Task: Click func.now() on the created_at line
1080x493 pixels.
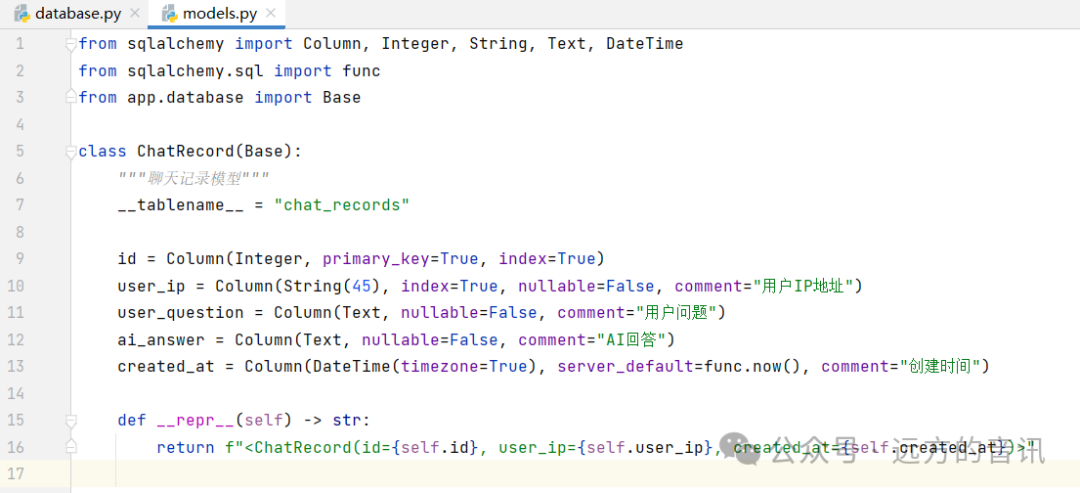Action: [x=752, y=366]
